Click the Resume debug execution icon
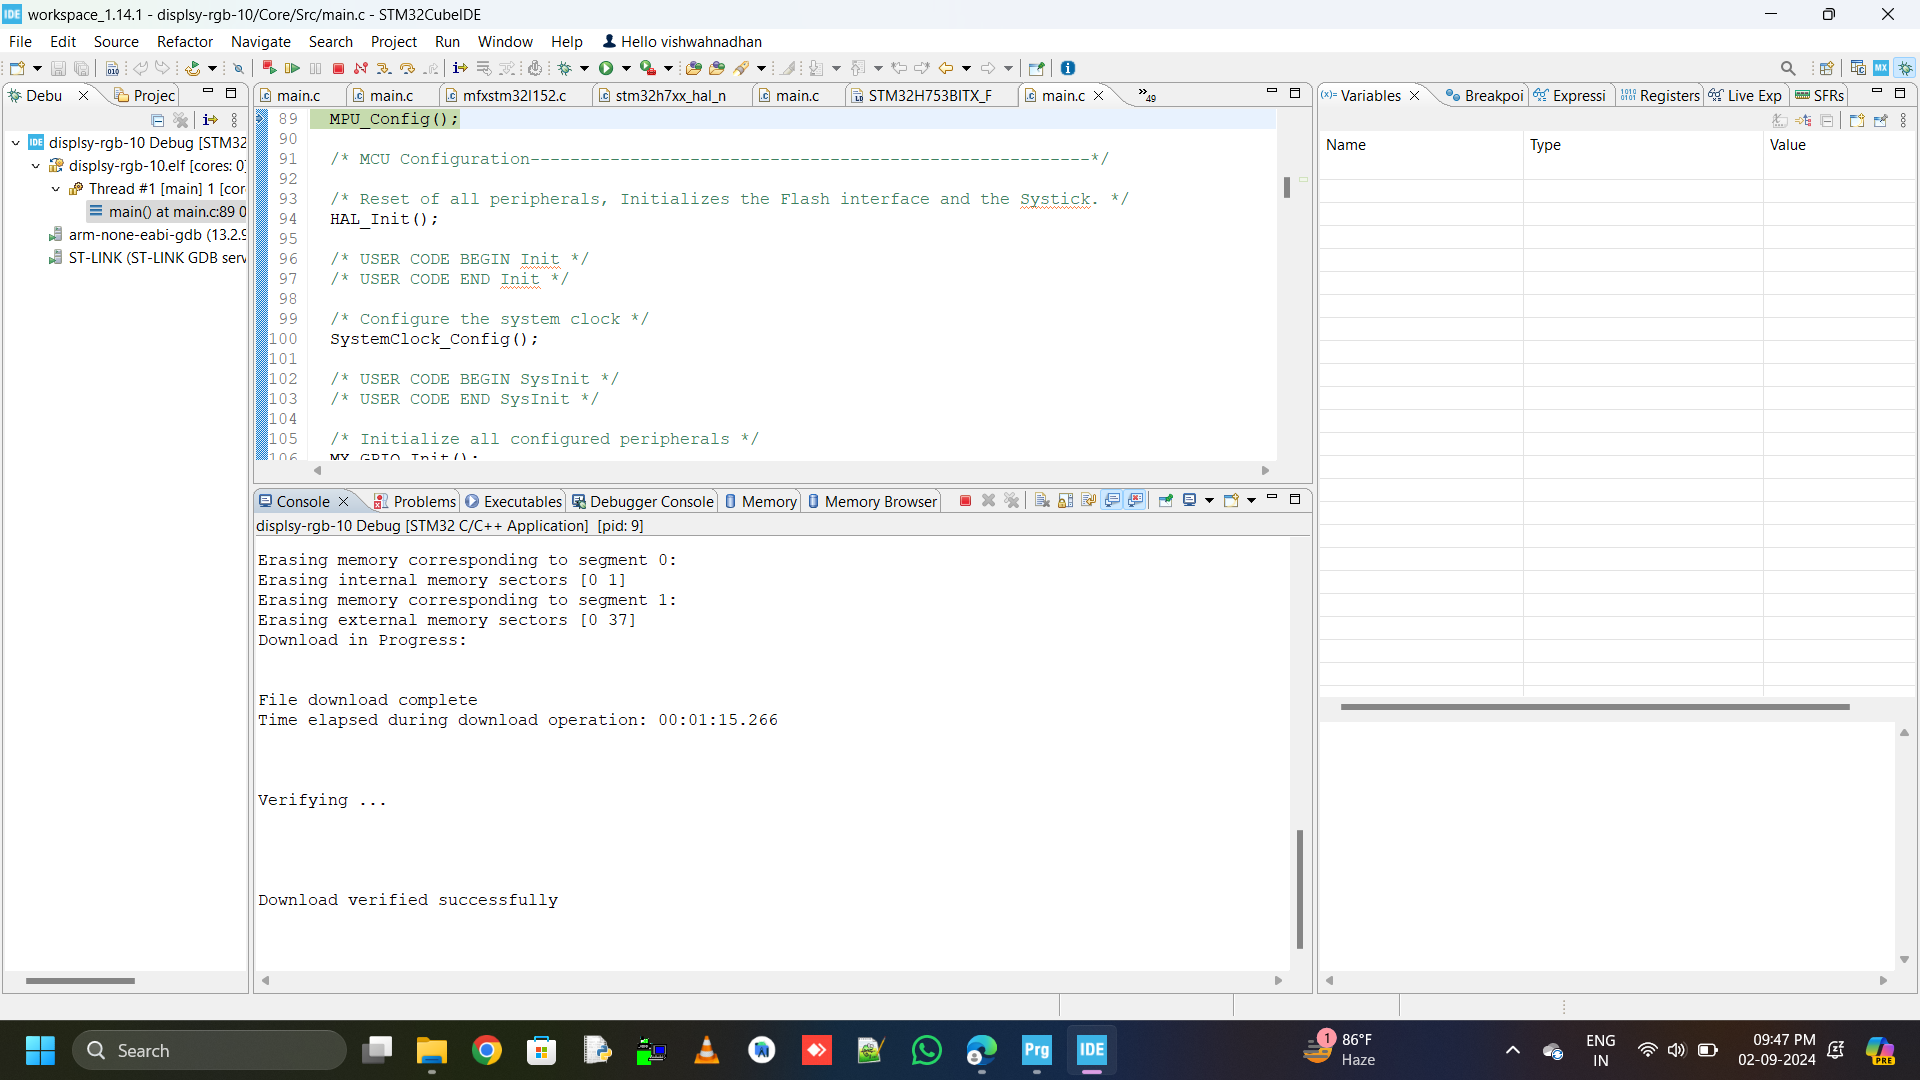Viewport: 1920px width, 1080px height. pos(293,68)
